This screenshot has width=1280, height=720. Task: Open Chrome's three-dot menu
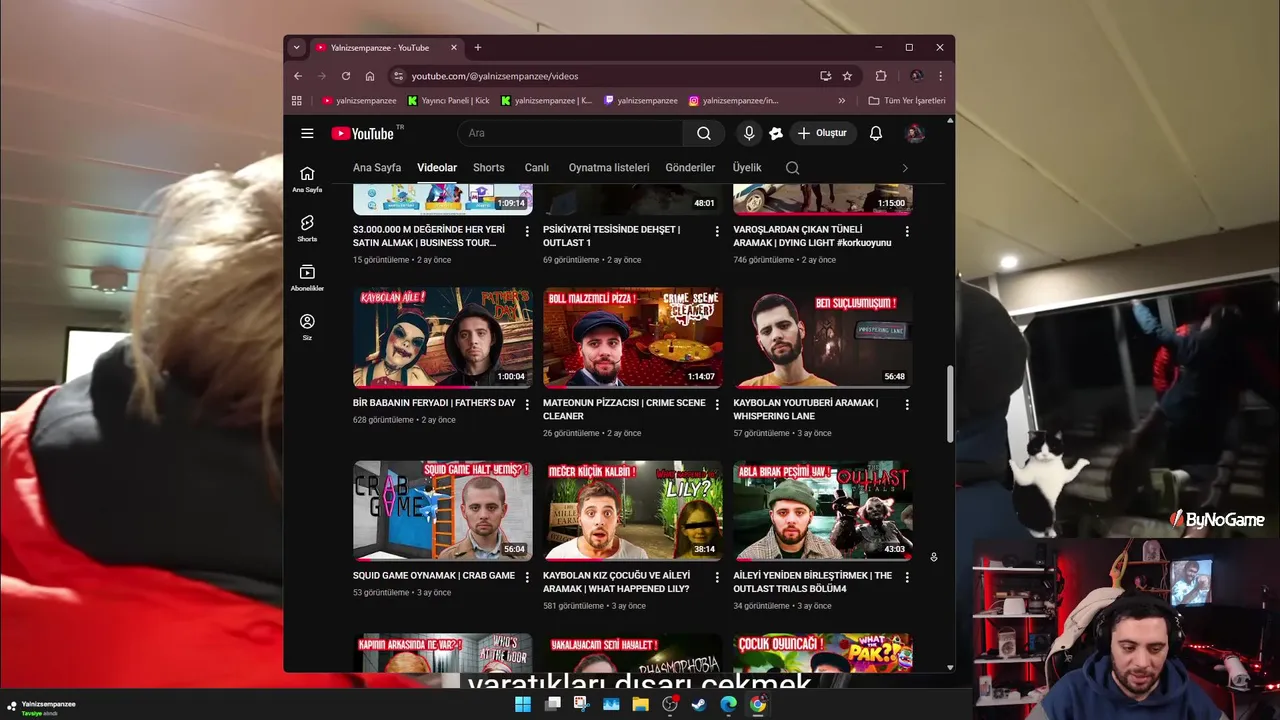[940, 76]
